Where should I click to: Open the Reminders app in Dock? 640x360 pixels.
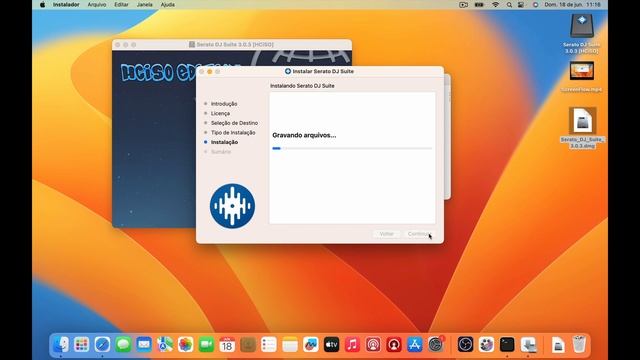(x=269, y=344)
